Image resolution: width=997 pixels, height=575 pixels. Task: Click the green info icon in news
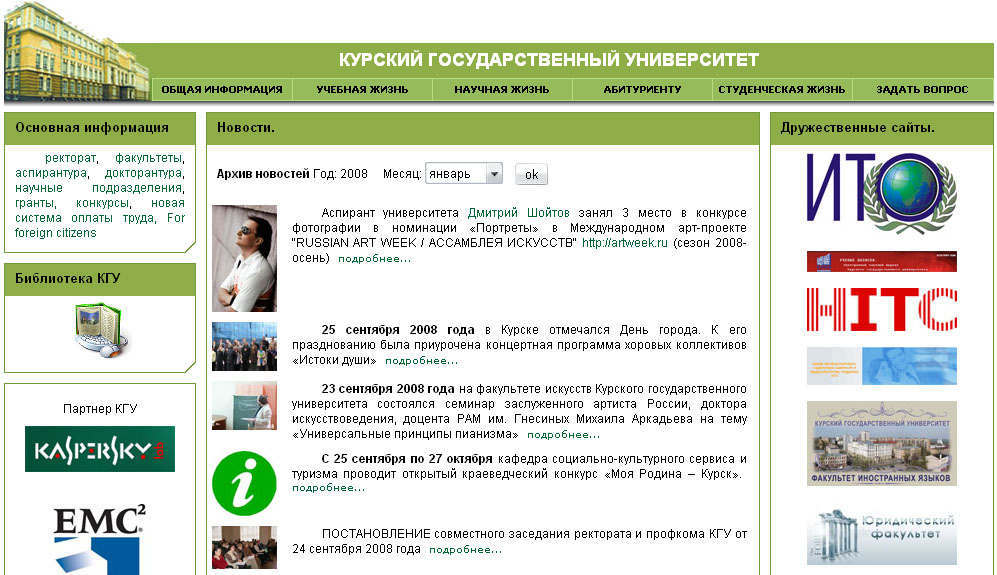(244, 483)
